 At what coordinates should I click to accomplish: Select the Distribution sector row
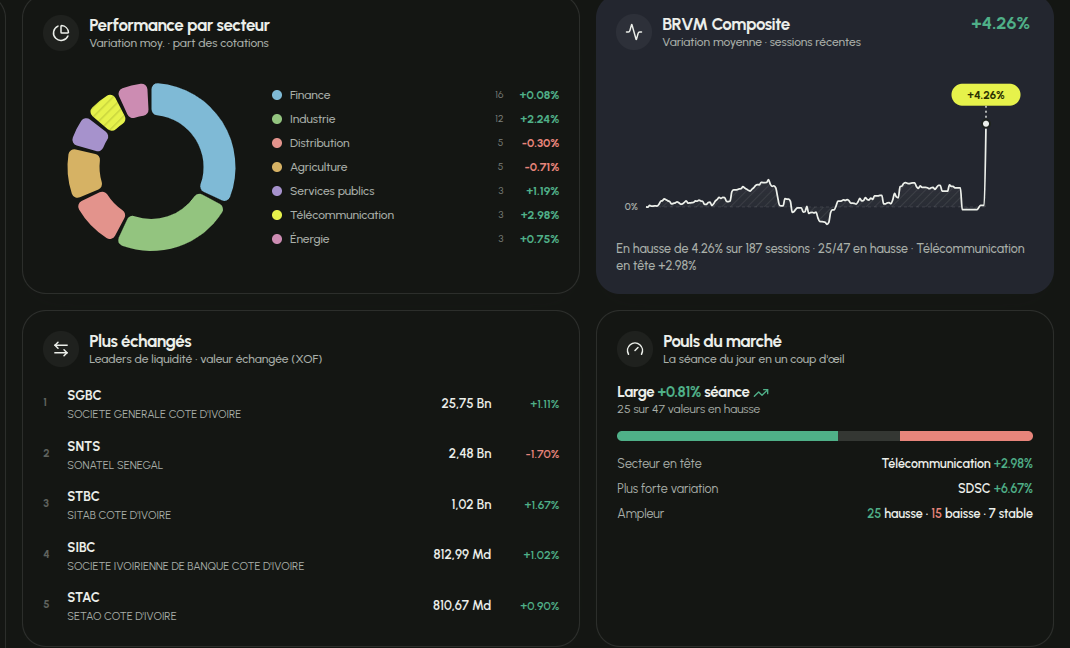coord(415,143)
